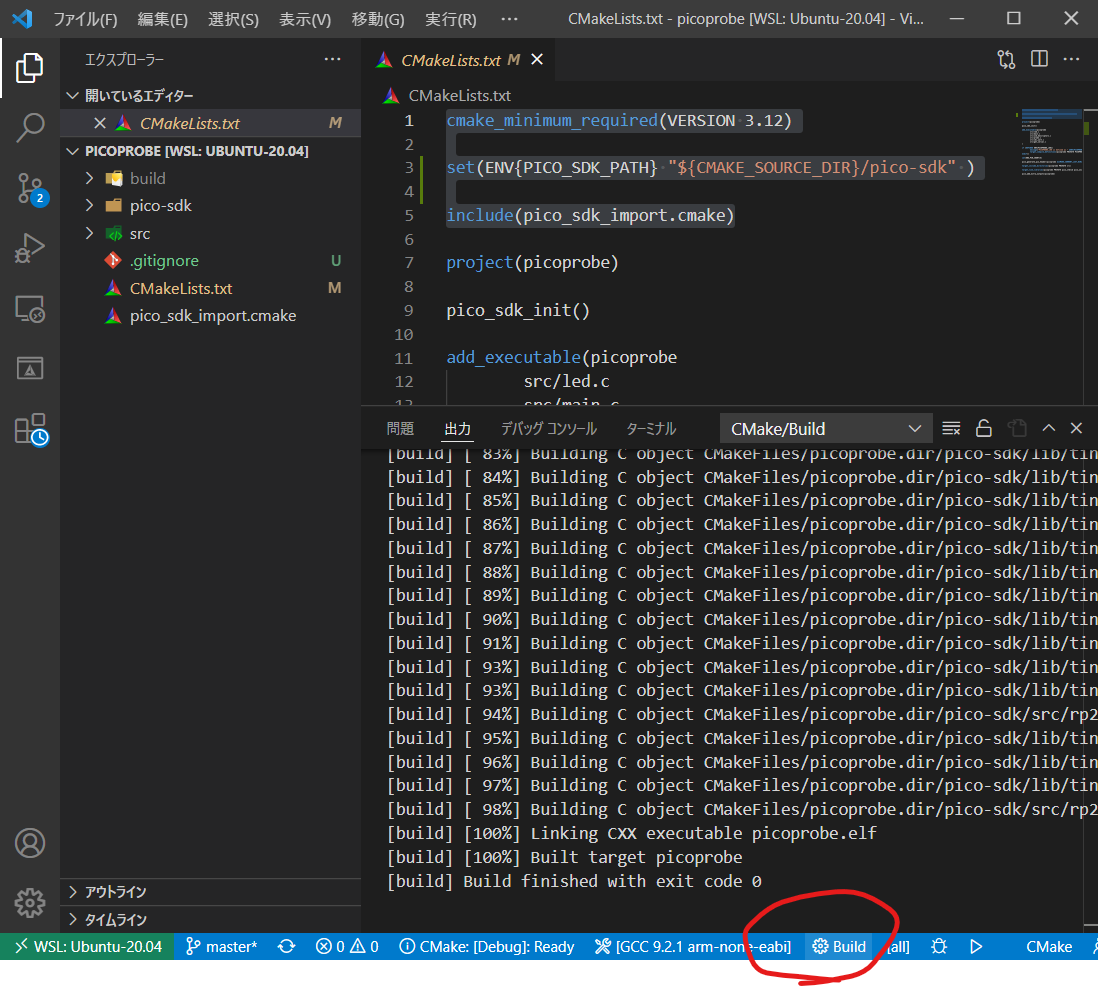Open editor more actions ellipsis
This screenshot has height=986, width=1098.
click(x=1071, y=60)
